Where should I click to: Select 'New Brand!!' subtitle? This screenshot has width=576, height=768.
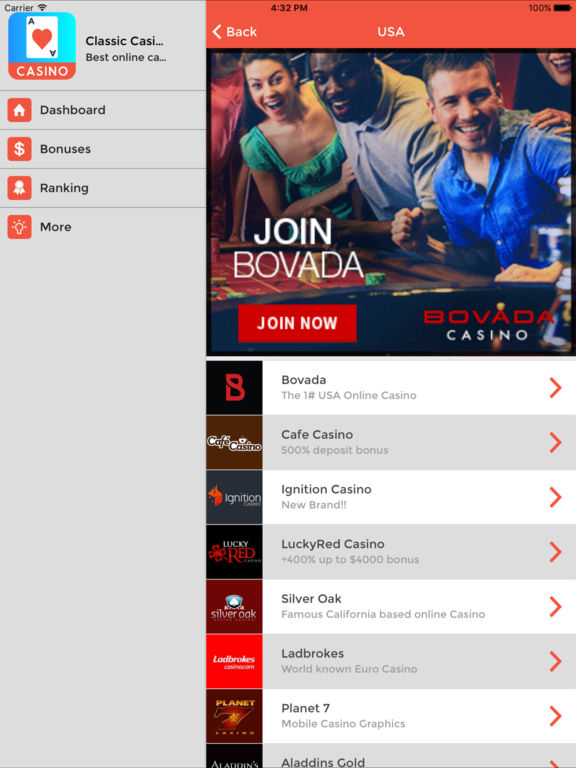(313, 505)
